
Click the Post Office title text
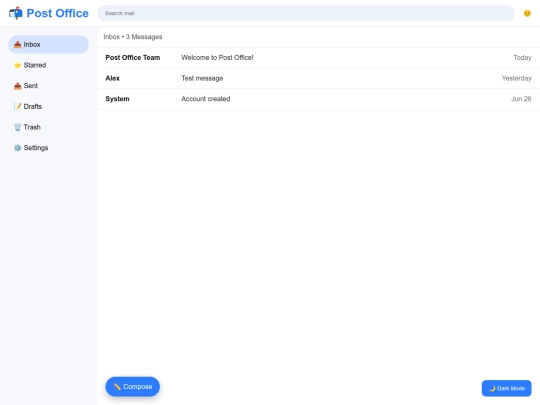click(58, 13)
